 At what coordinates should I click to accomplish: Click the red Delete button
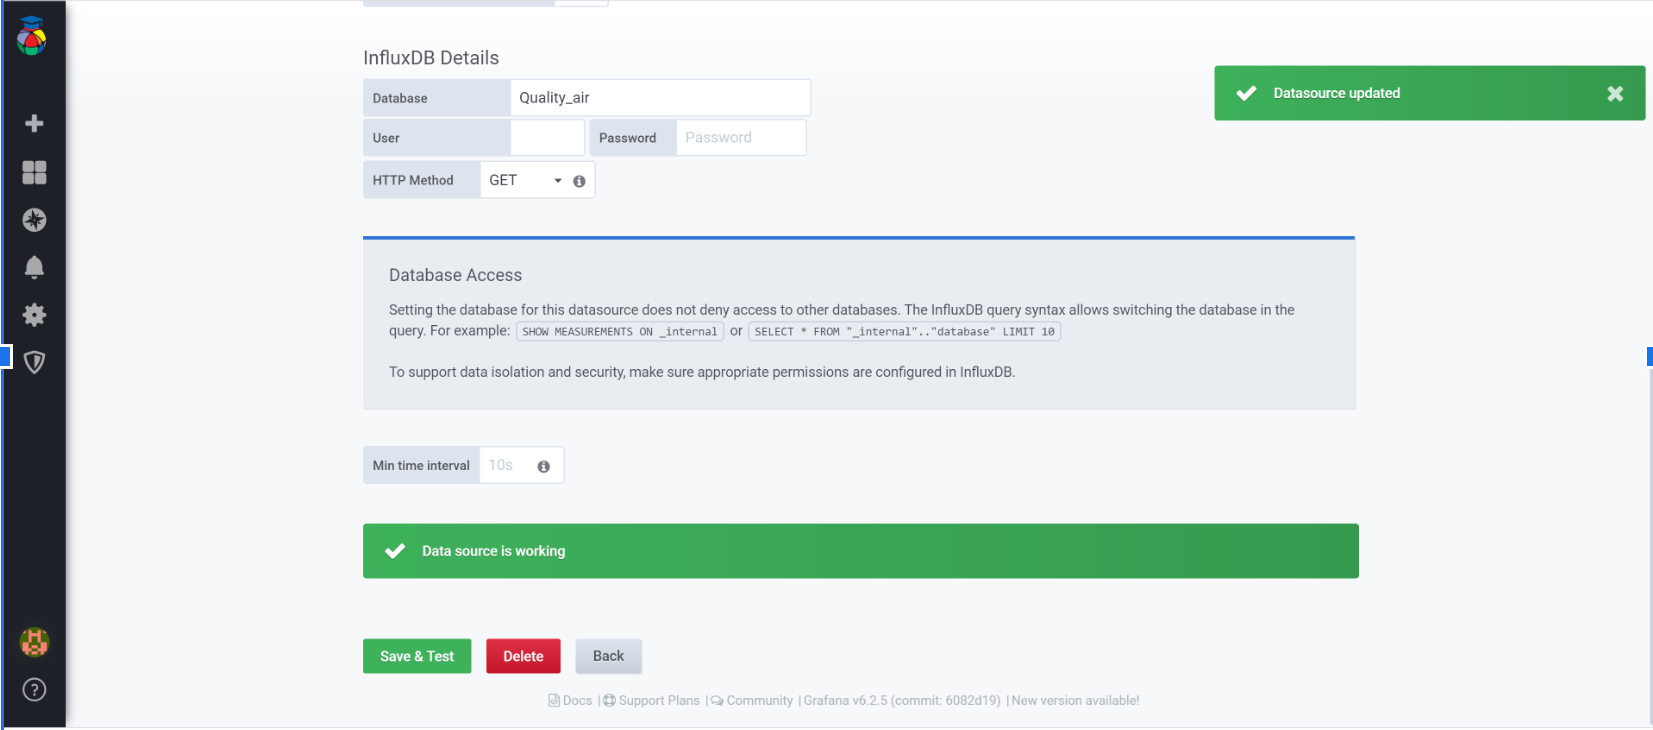(523, 656)
